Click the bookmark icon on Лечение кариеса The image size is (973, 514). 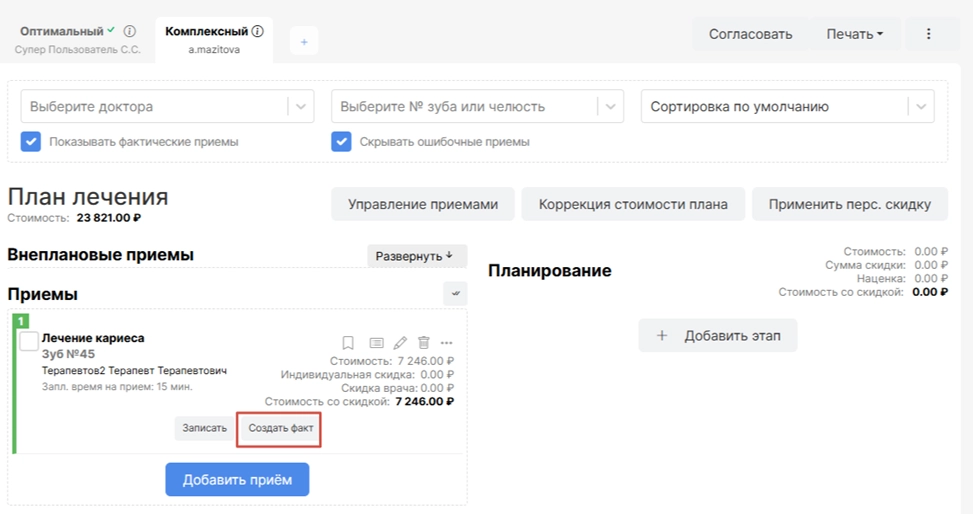(x=349, y=342)
